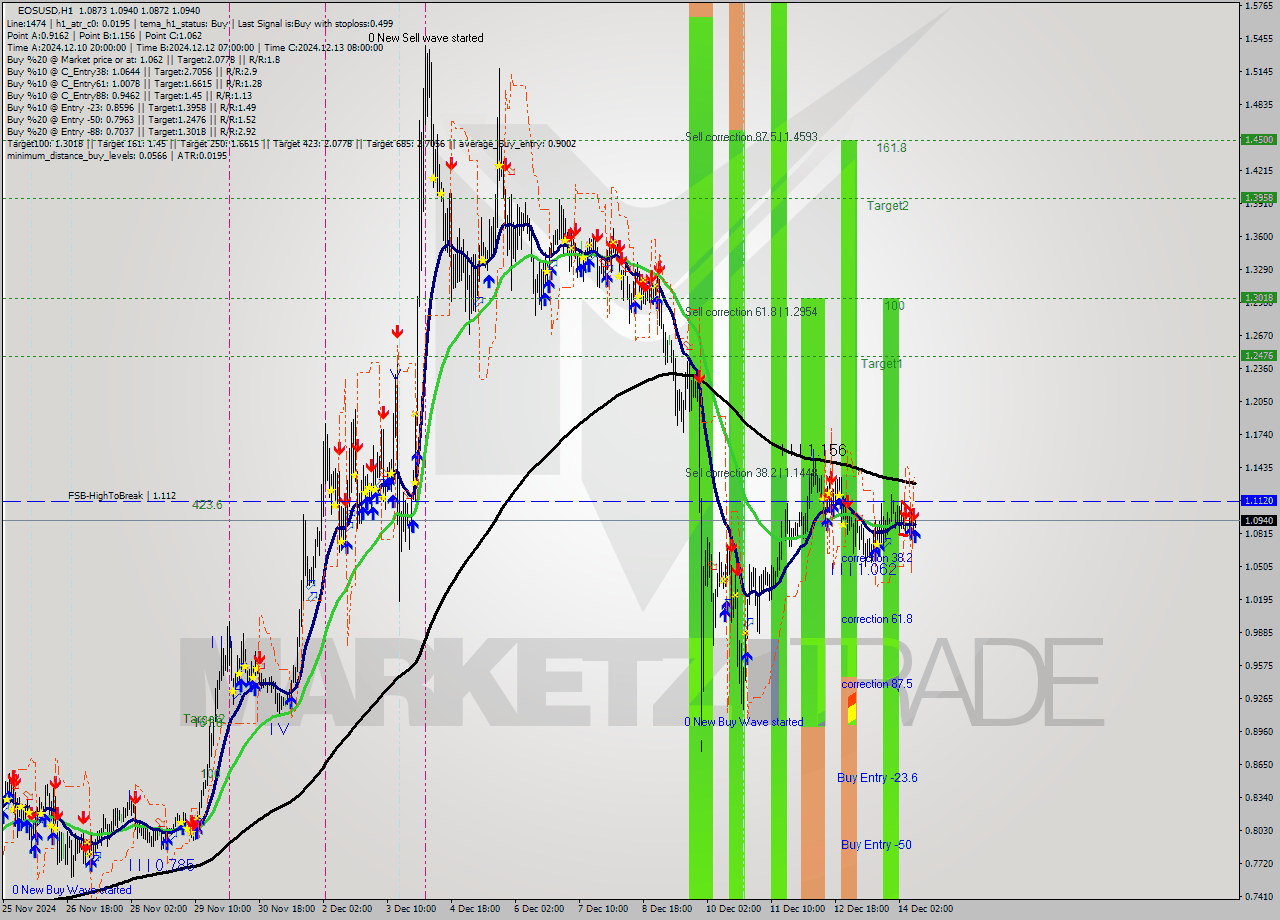The width and height of the screenshot is (1280, 920).
Task: Click the 'Target100: 1.3018' summary line
Action: [x=291, y=144]
